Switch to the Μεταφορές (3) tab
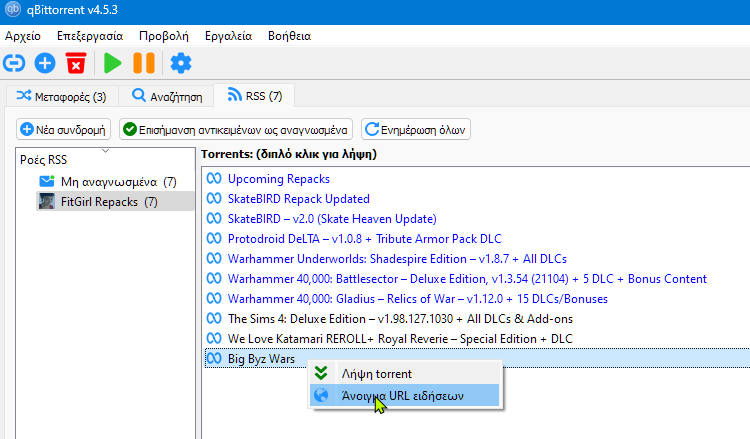 (x=61, y=97)
